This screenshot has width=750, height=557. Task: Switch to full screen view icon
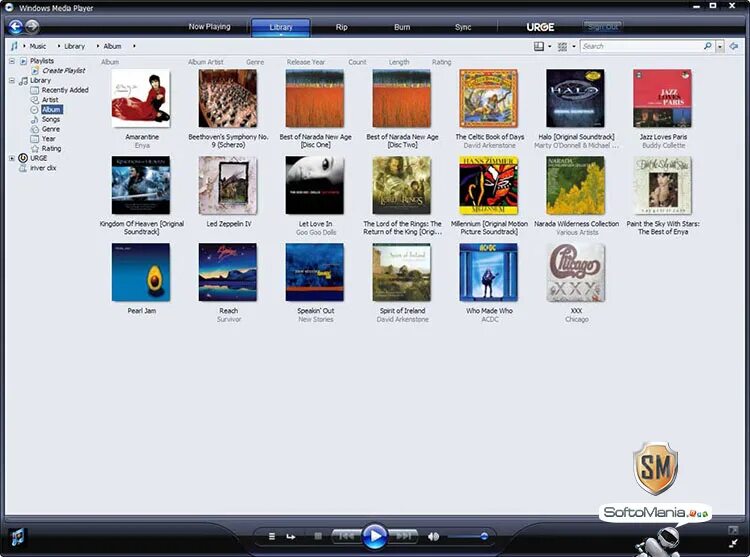(x=733, y=530)
